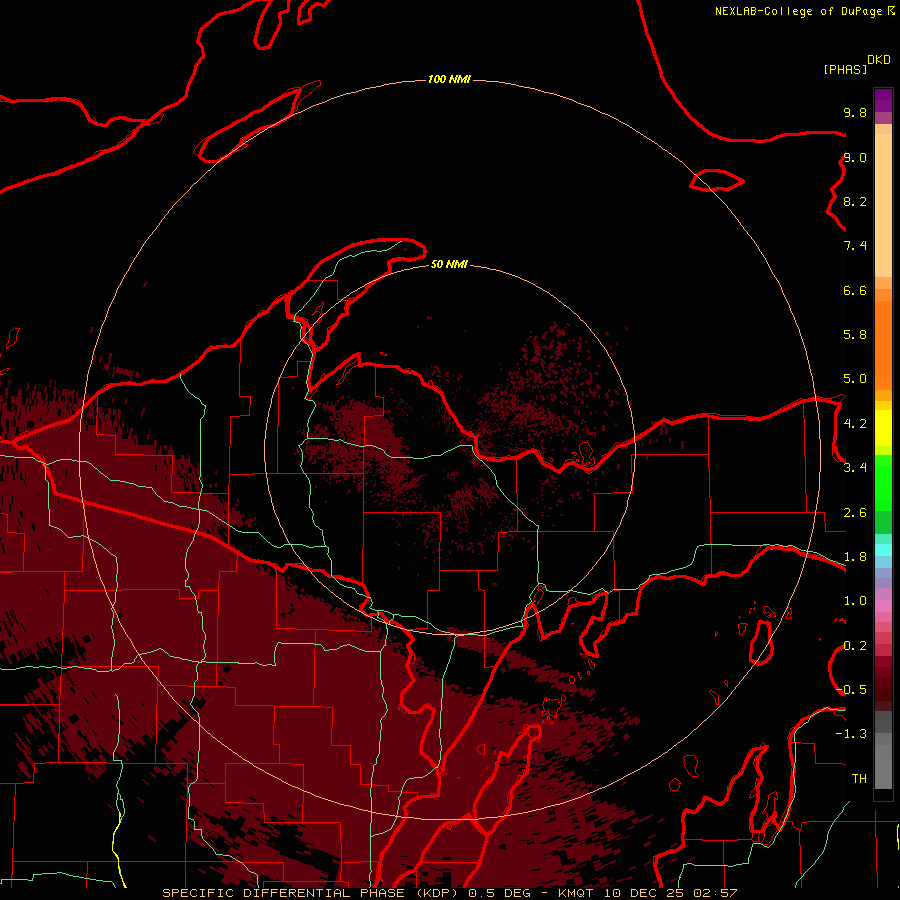Click the 1.0 scale value
900x900 pixels.
pos(855,601)
